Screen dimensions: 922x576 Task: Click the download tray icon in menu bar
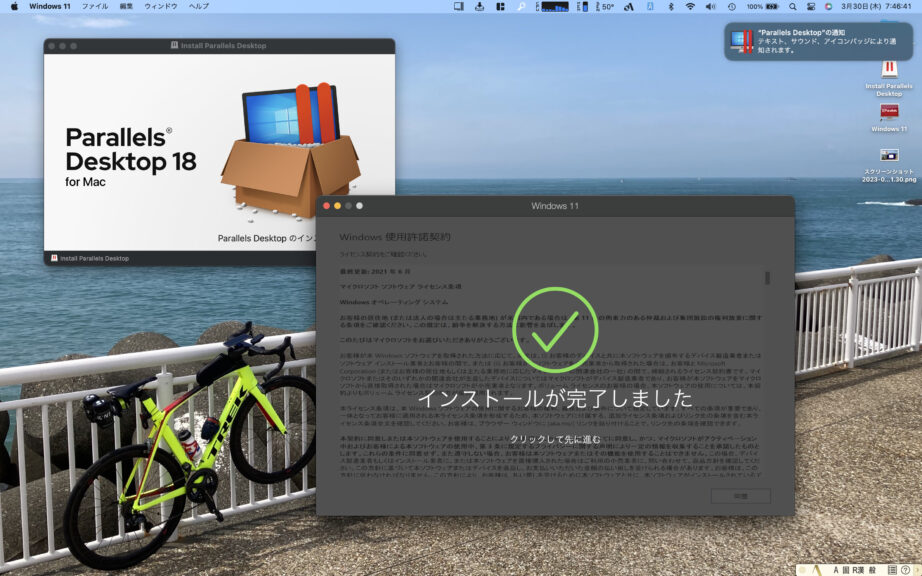coord(479,6)
